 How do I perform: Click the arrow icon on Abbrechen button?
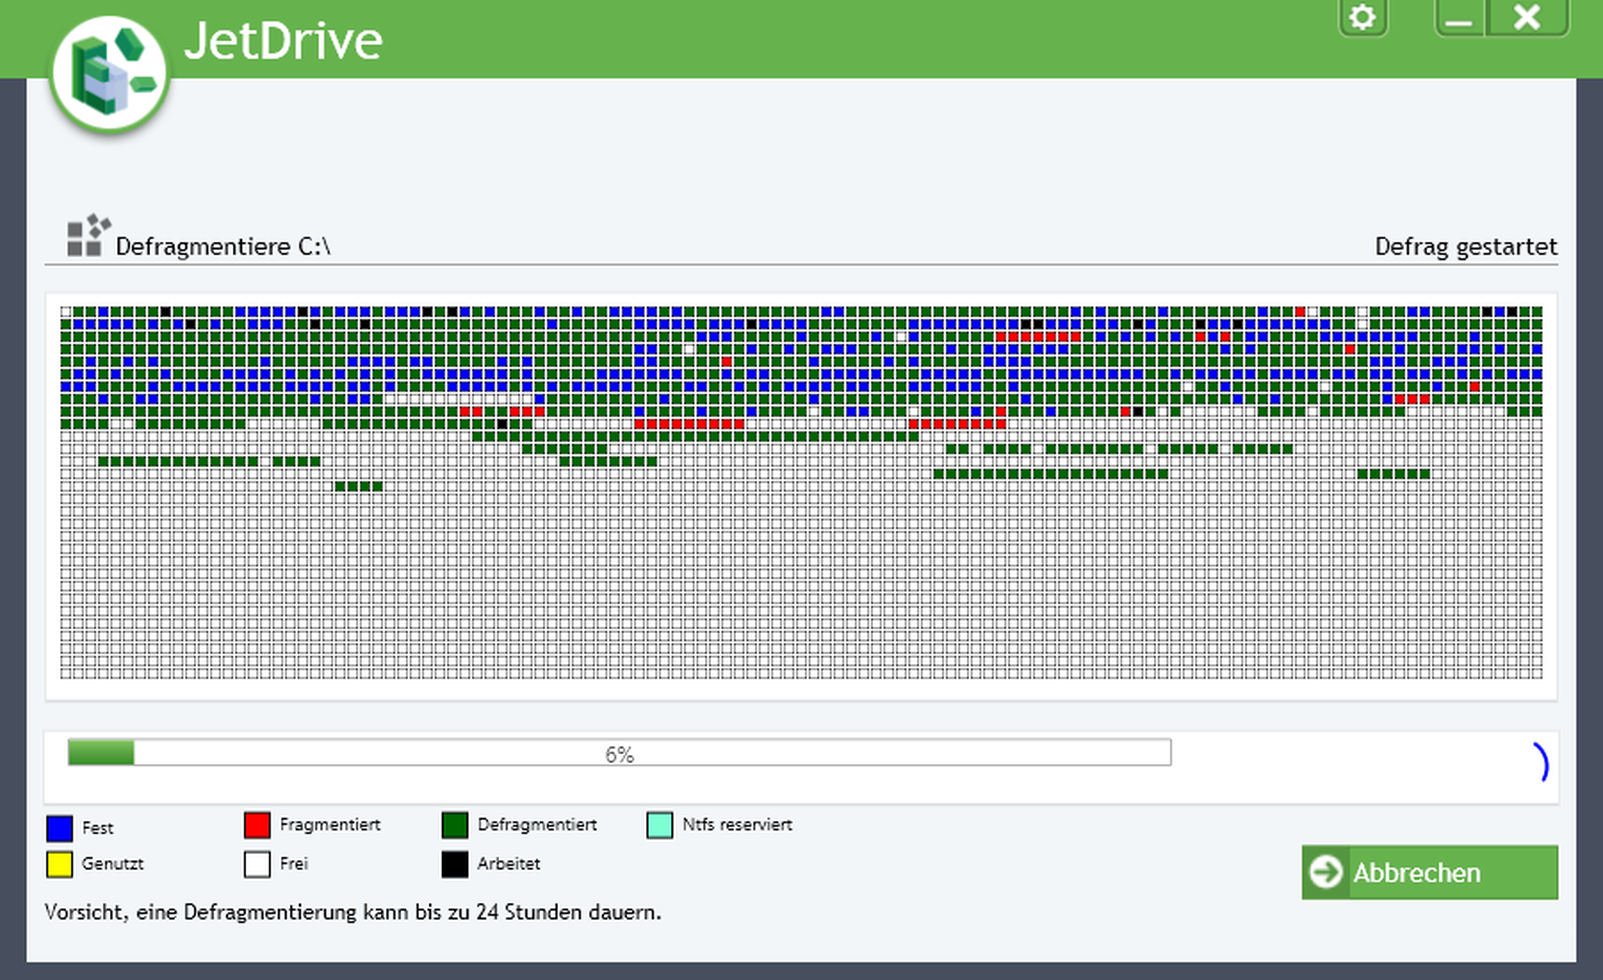coord(1327,872)
